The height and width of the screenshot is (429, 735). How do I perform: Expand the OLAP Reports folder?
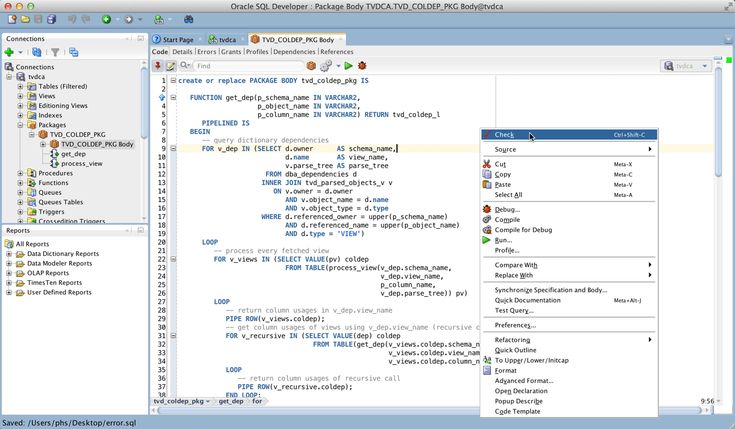[8, 273]
